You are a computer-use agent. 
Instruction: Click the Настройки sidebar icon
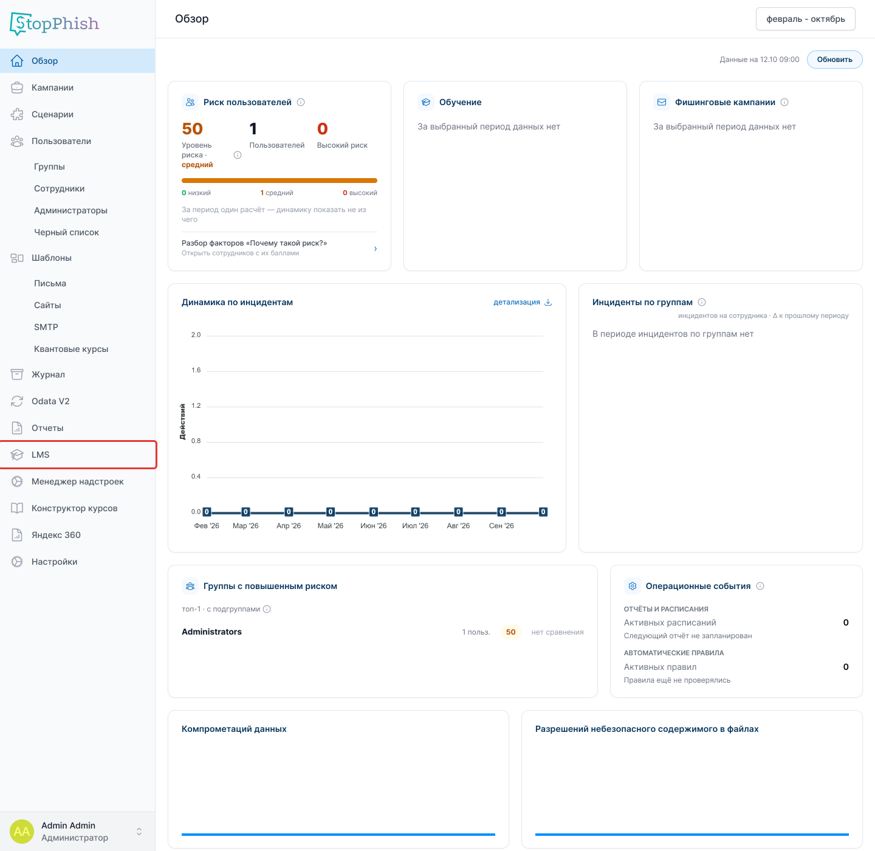click(17, 562)
